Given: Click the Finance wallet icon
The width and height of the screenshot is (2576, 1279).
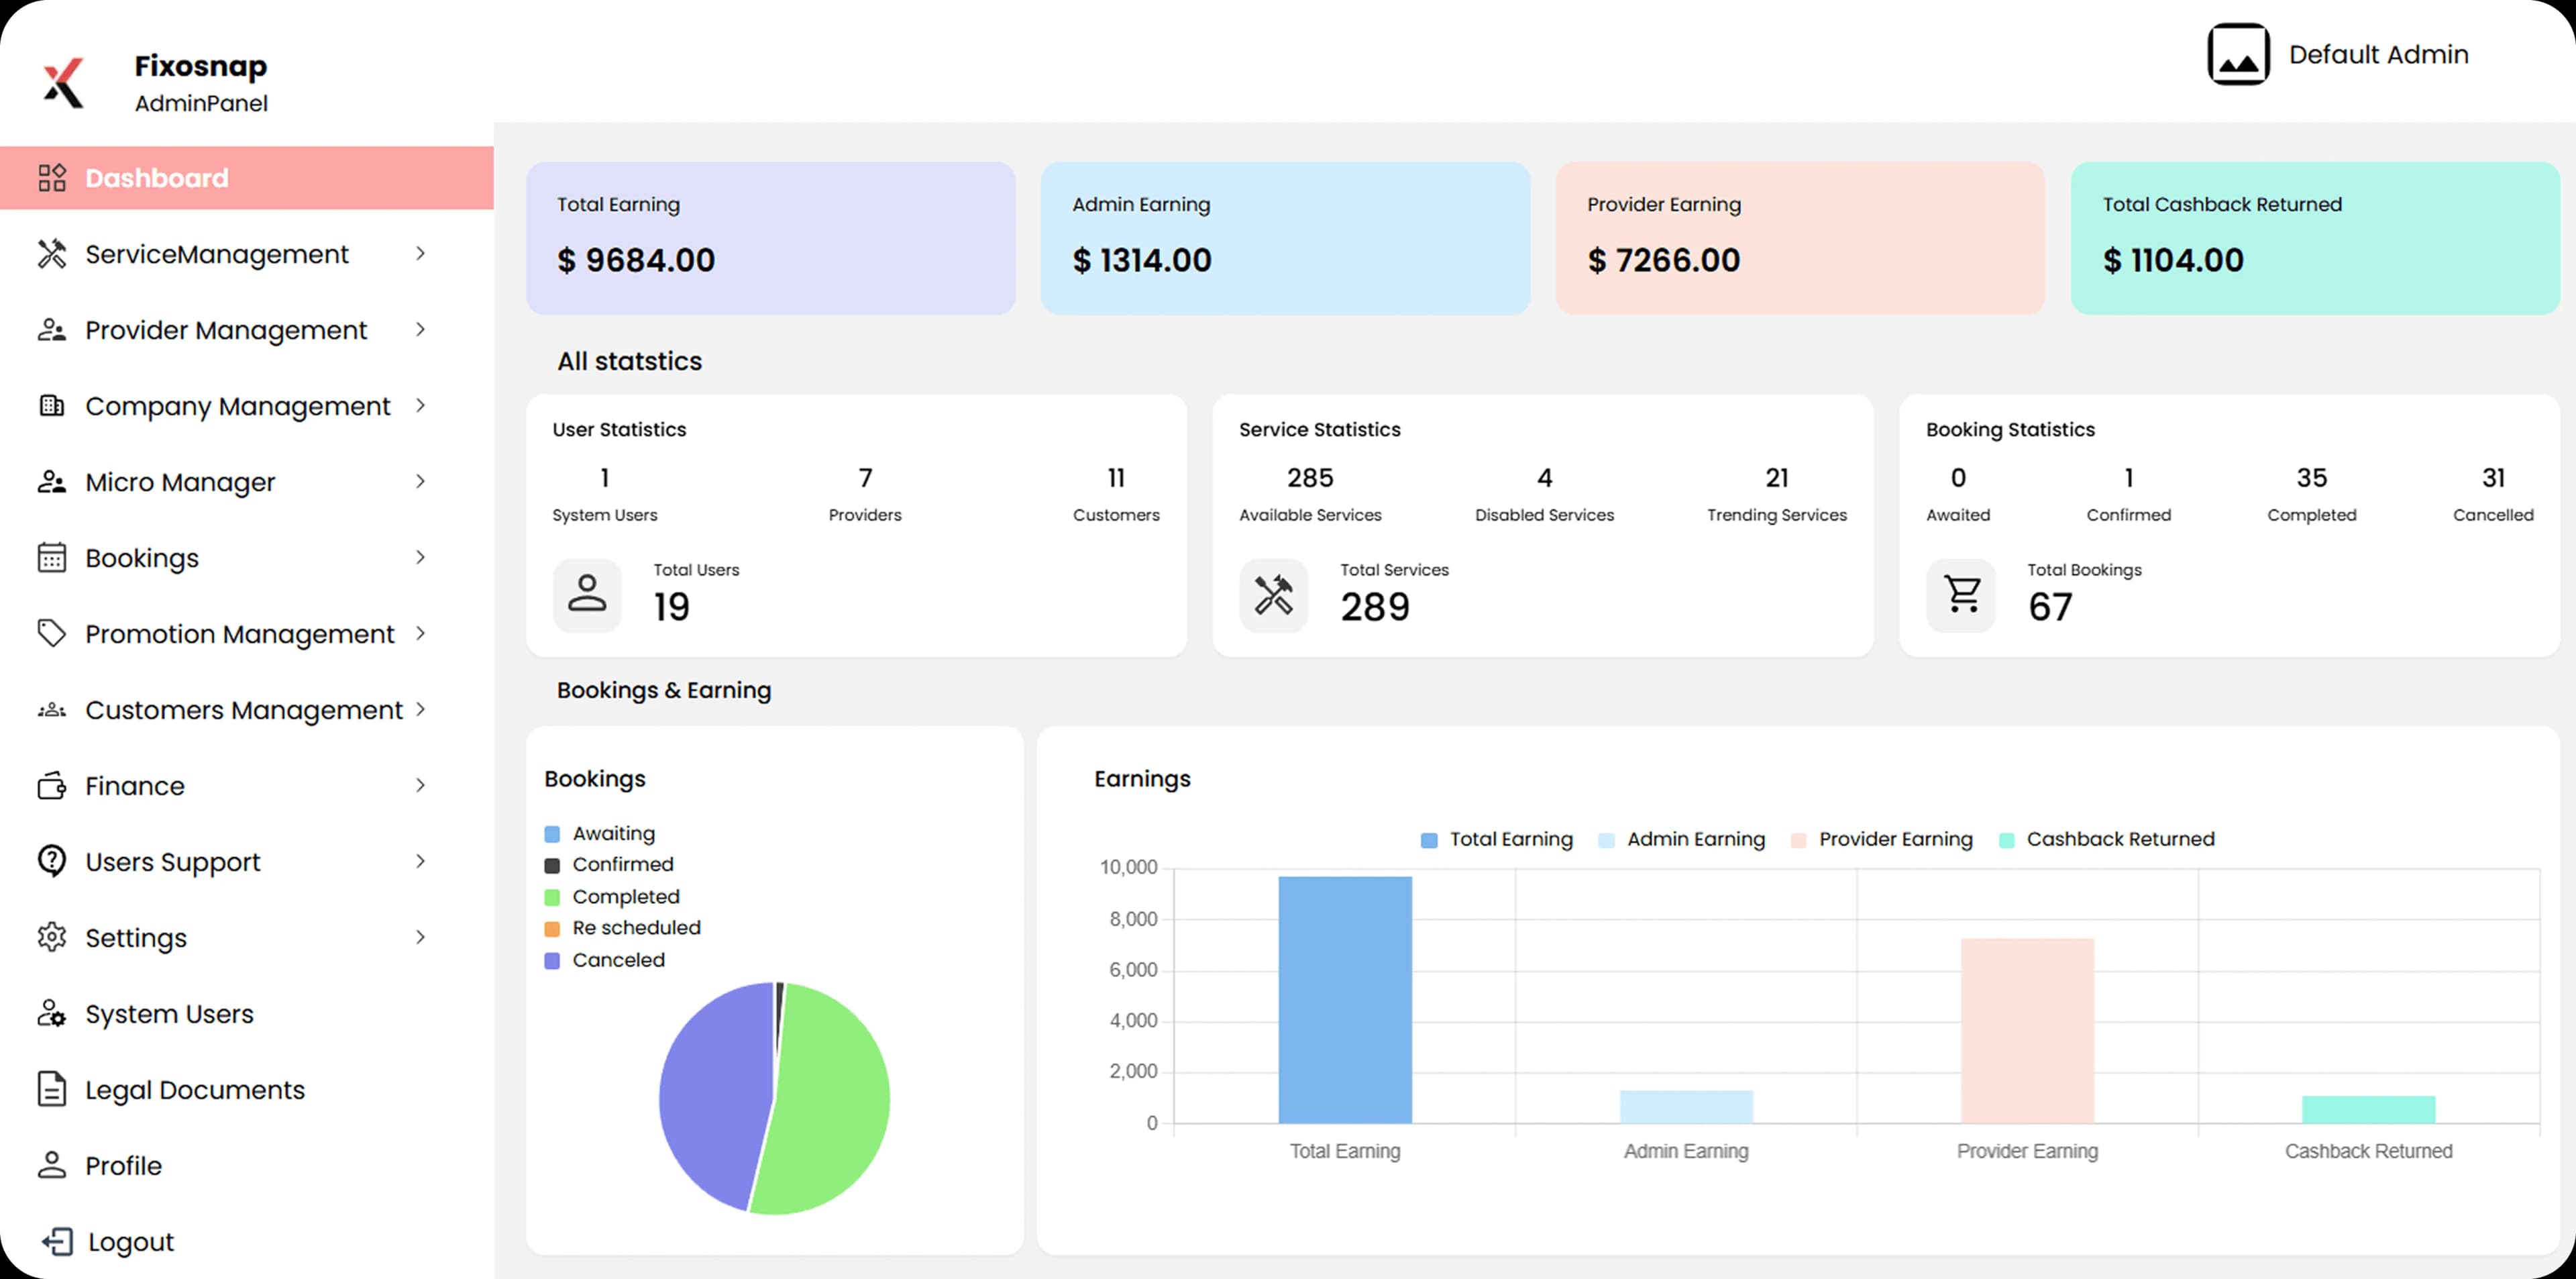Looking at the screenshot, I should (x=52, y=785).
